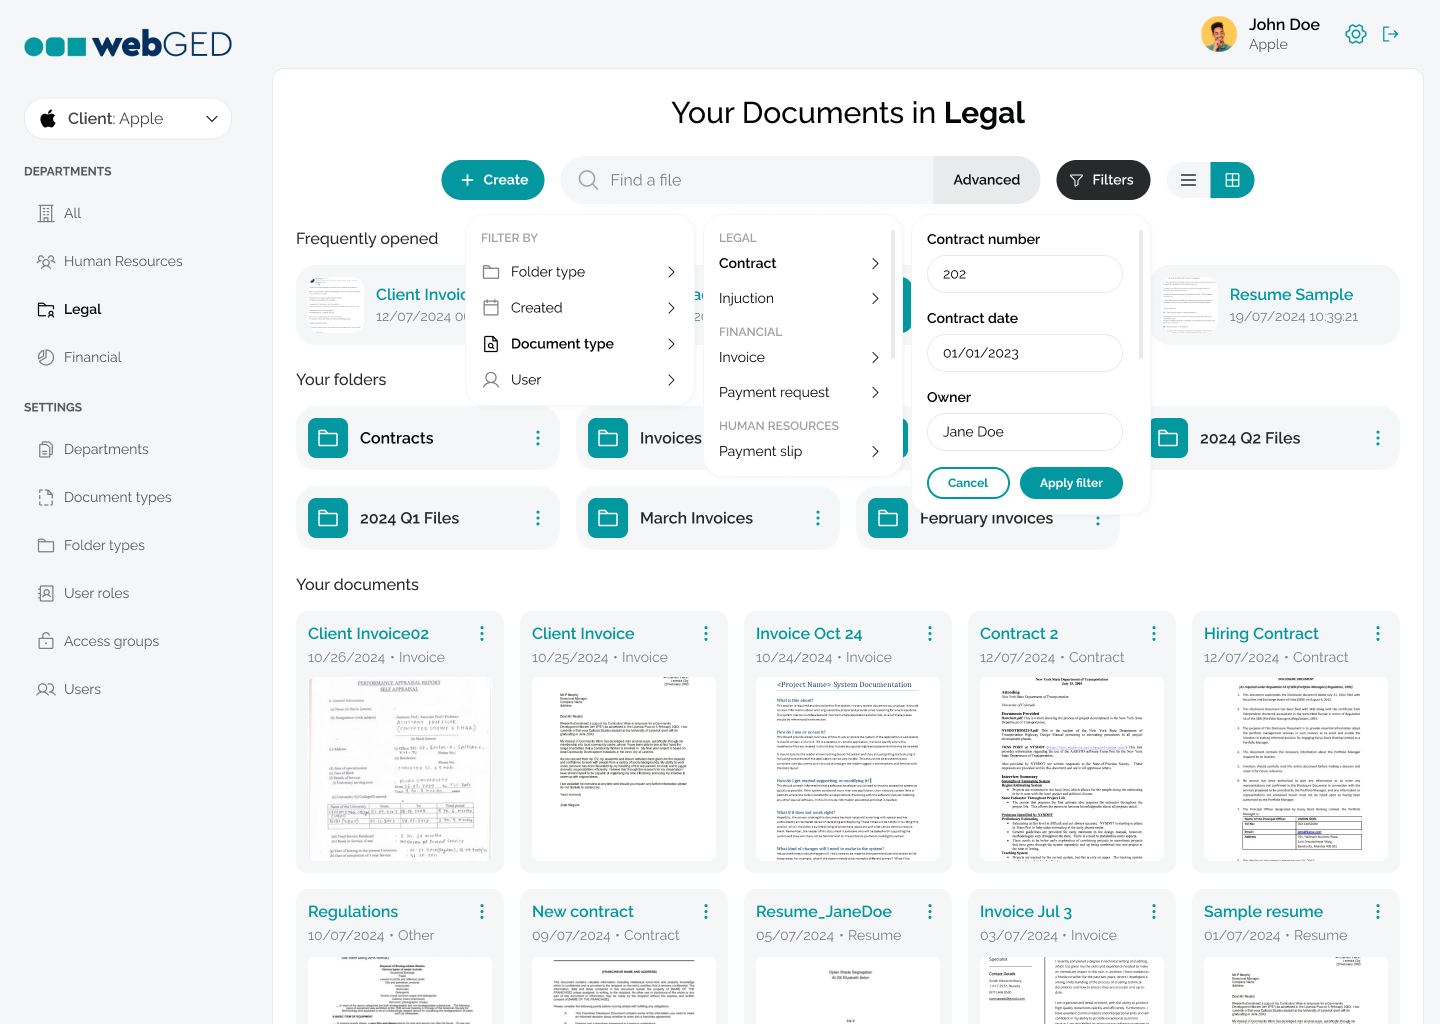
Task: Open Client Invoice02 options menu
Action: tap(482, 634)
